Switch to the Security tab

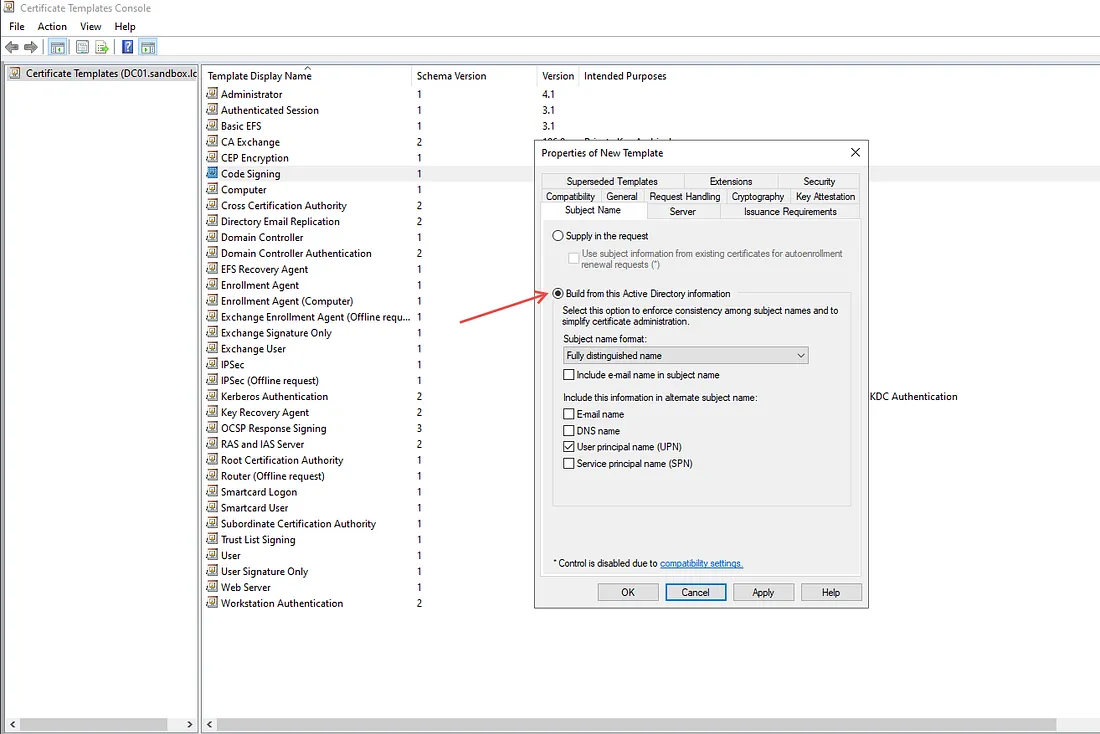(818, 181)
